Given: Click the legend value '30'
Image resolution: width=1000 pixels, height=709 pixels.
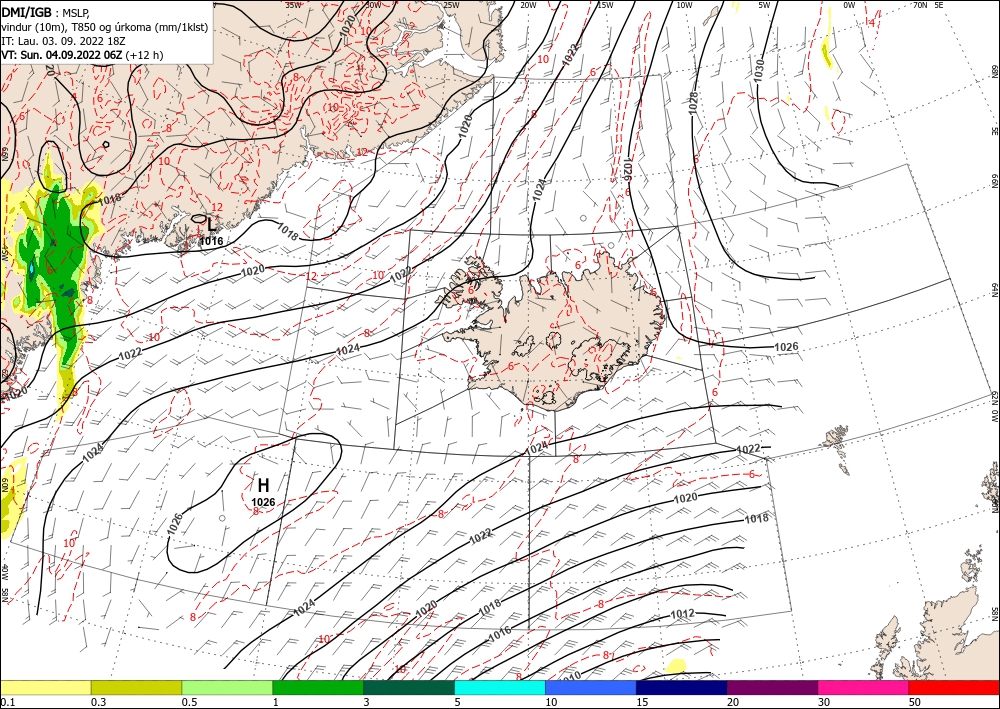Looking at the screenshot, I should [x=824, y=702].
